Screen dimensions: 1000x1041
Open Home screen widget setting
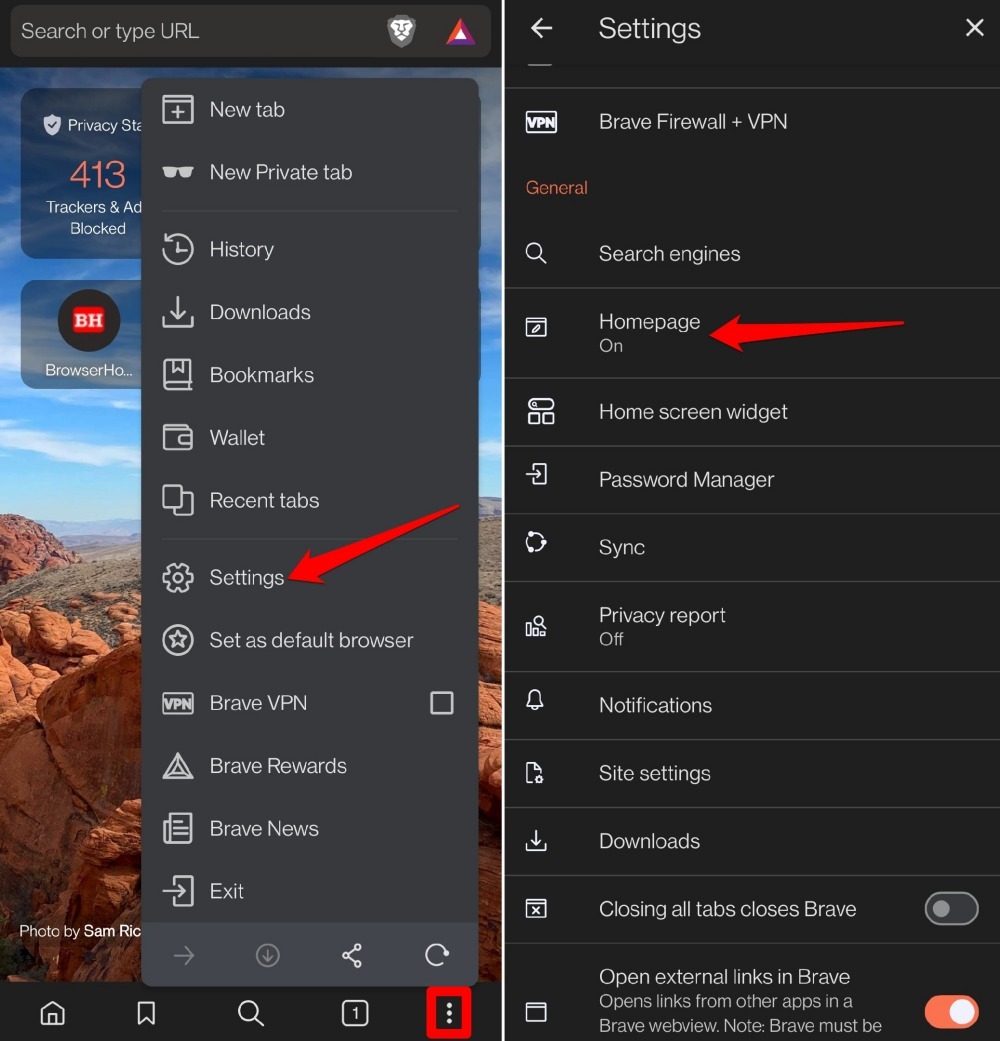(752, 412)
